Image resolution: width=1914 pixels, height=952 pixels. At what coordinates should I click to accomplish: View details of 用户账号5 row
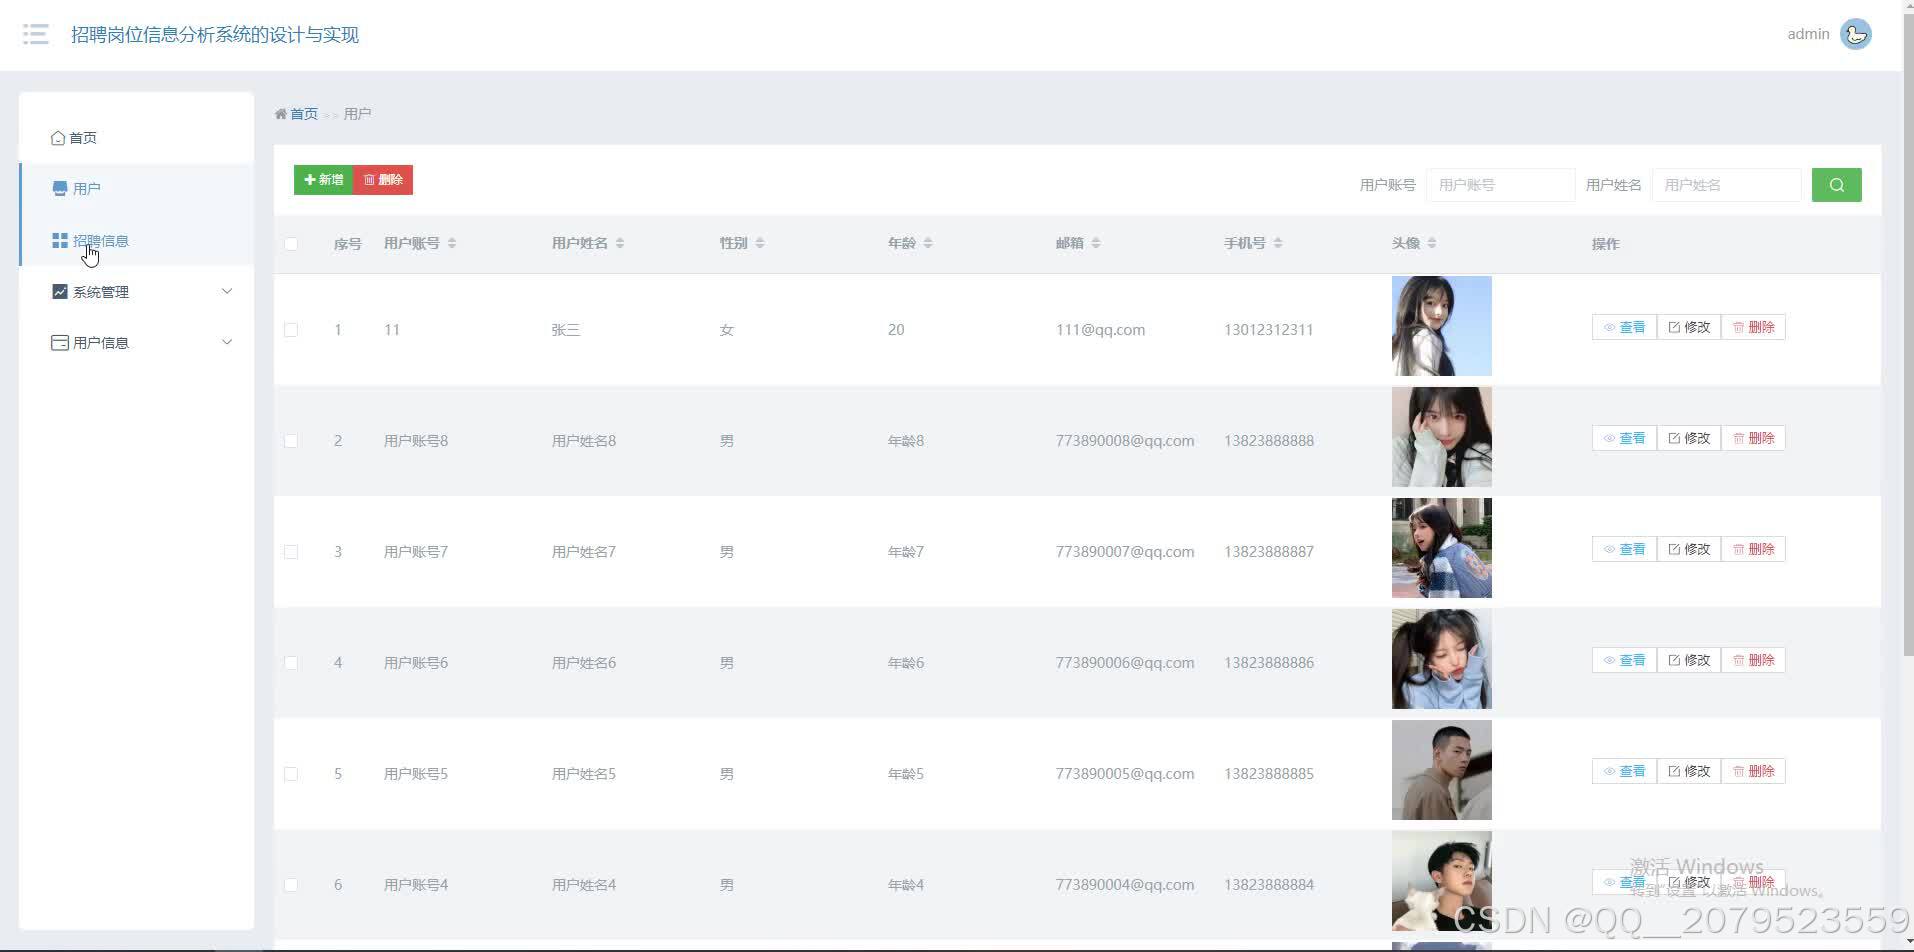1624,771
